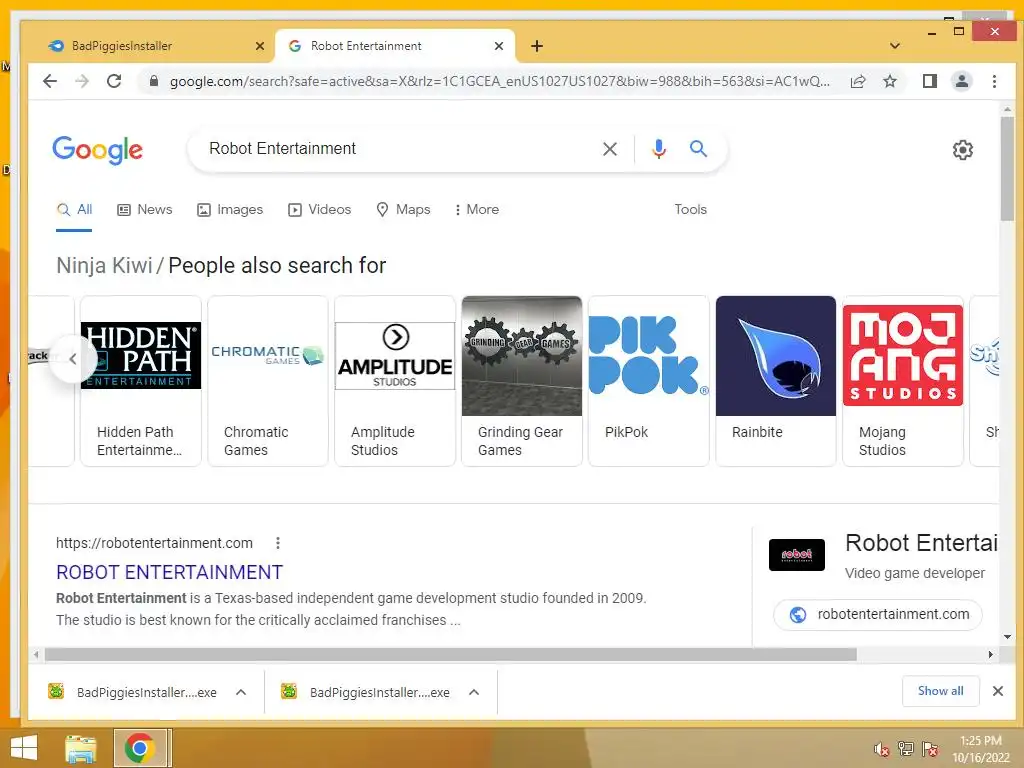Click the address bar URL
This screenshot has width=1024, height=768.
pos(500,81)
